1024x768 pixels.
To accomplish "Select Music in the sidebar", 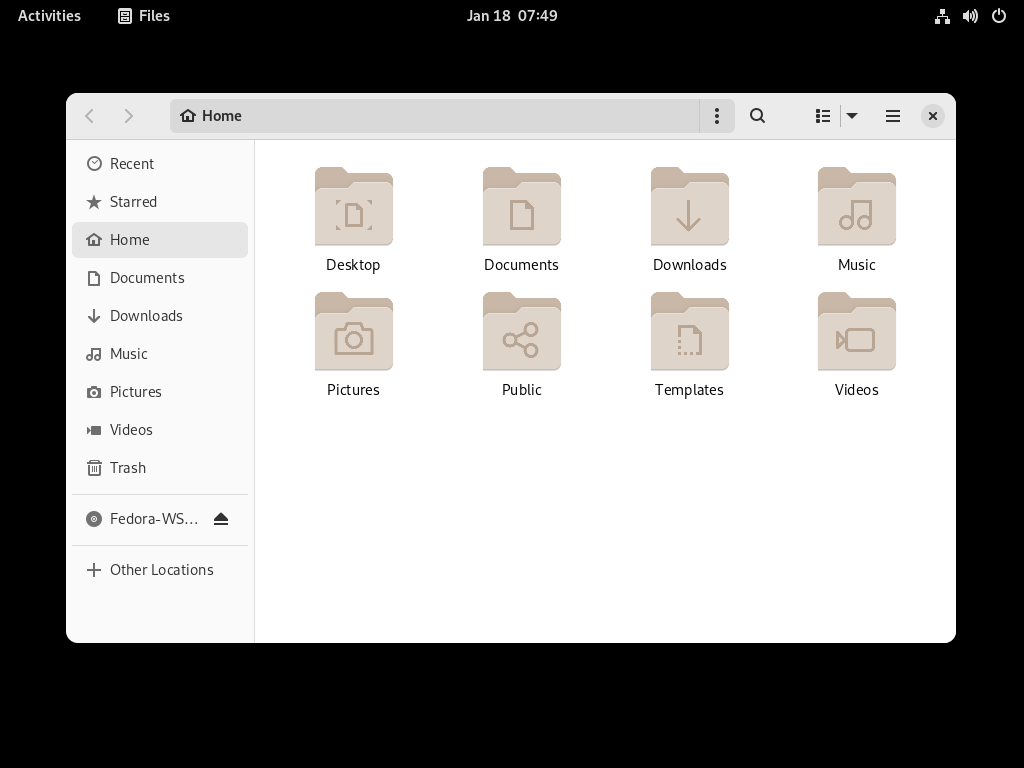I will (x=160, y=353).
